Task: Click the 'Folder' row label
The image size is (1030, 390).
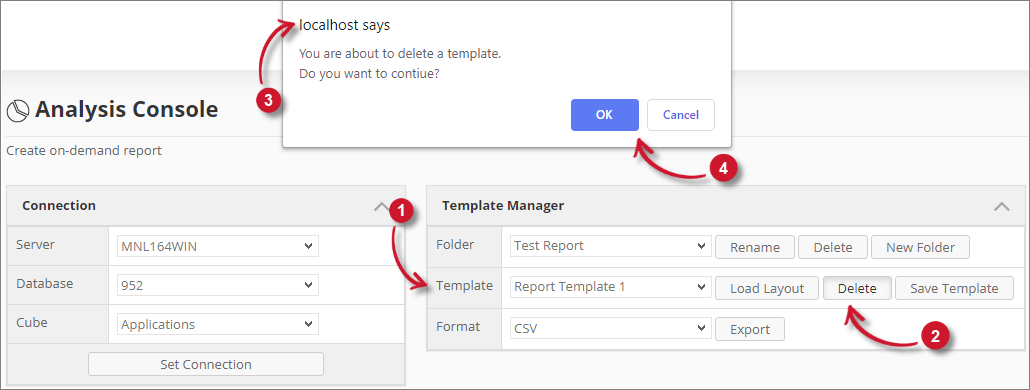Action: pyautogui.click(x=455, y=245)
